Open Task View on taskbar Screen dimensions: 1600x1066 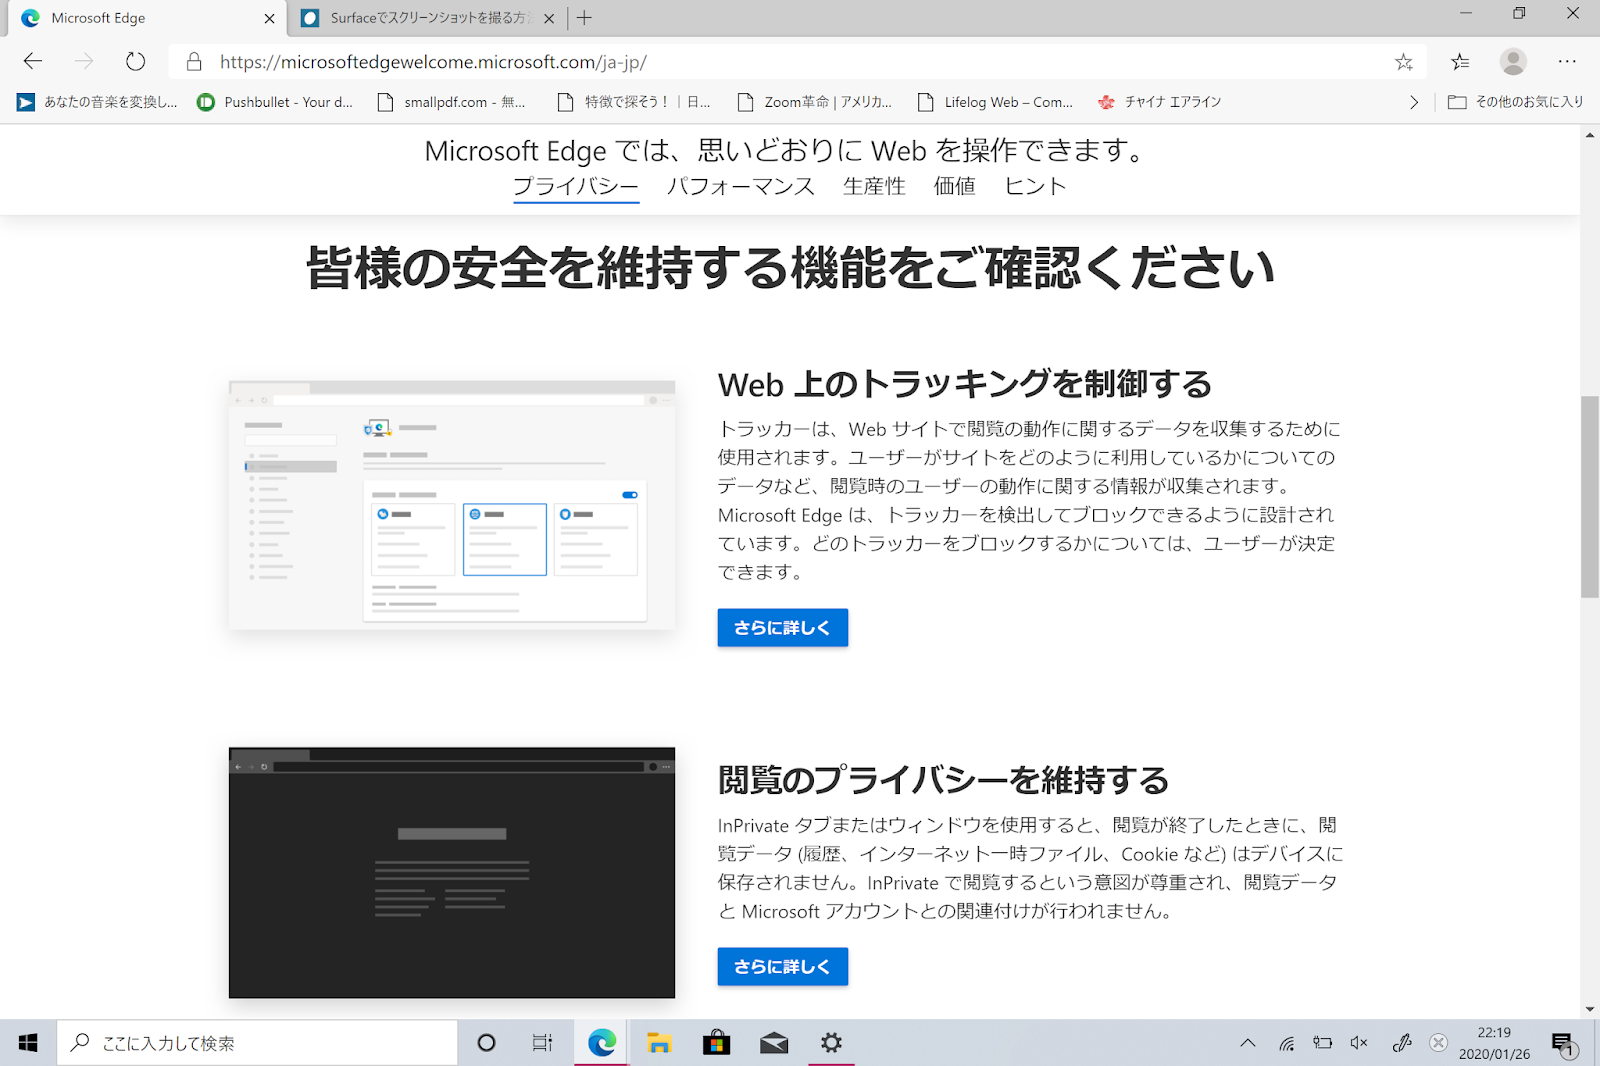click(x=542, y=1043)
